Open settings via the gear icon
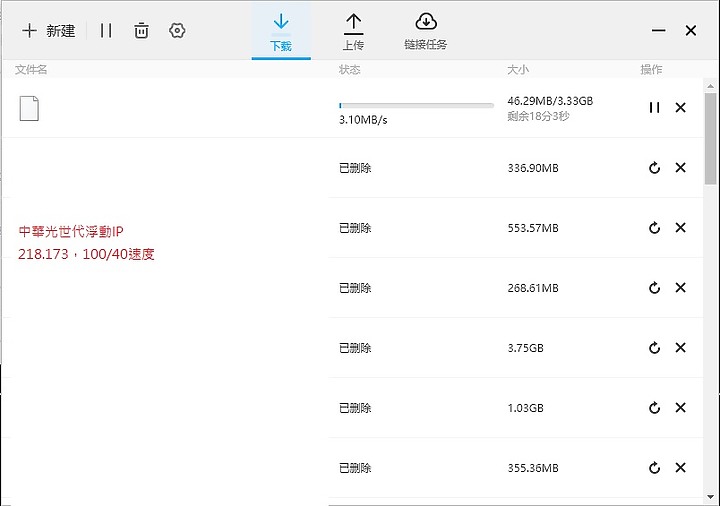 click(177, 31)
